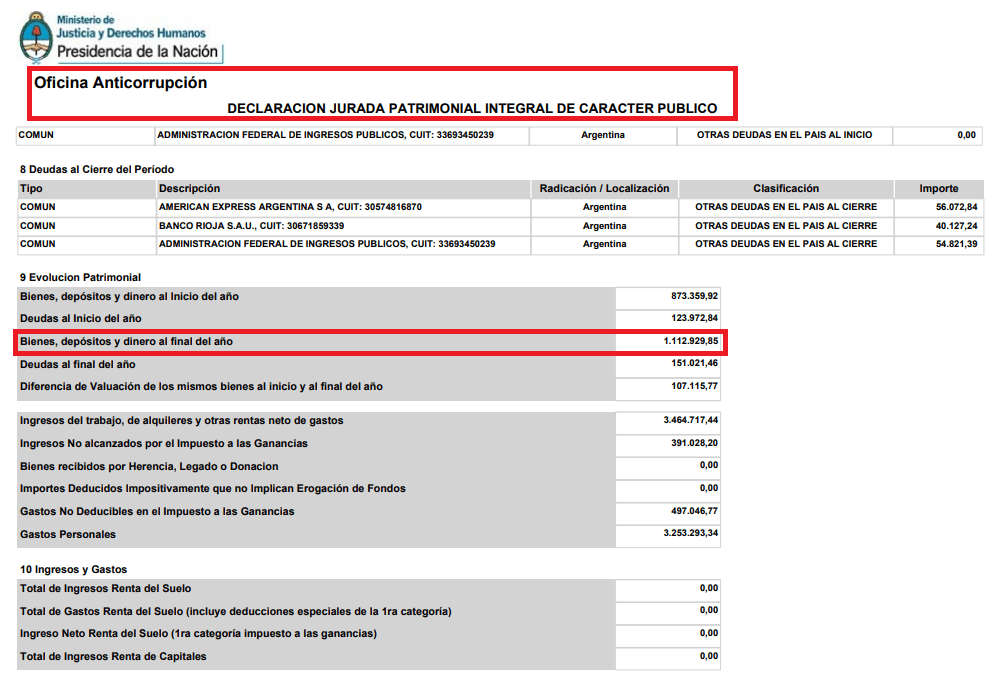Click the value 1.112.929,85
This screenshot has height=684, width=1005.
click(690, 341)
